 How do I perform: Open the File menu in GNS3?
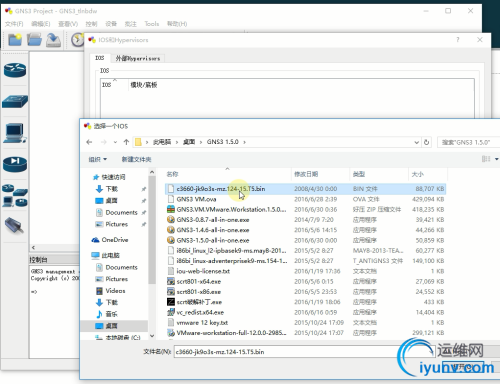coord(14,24)
